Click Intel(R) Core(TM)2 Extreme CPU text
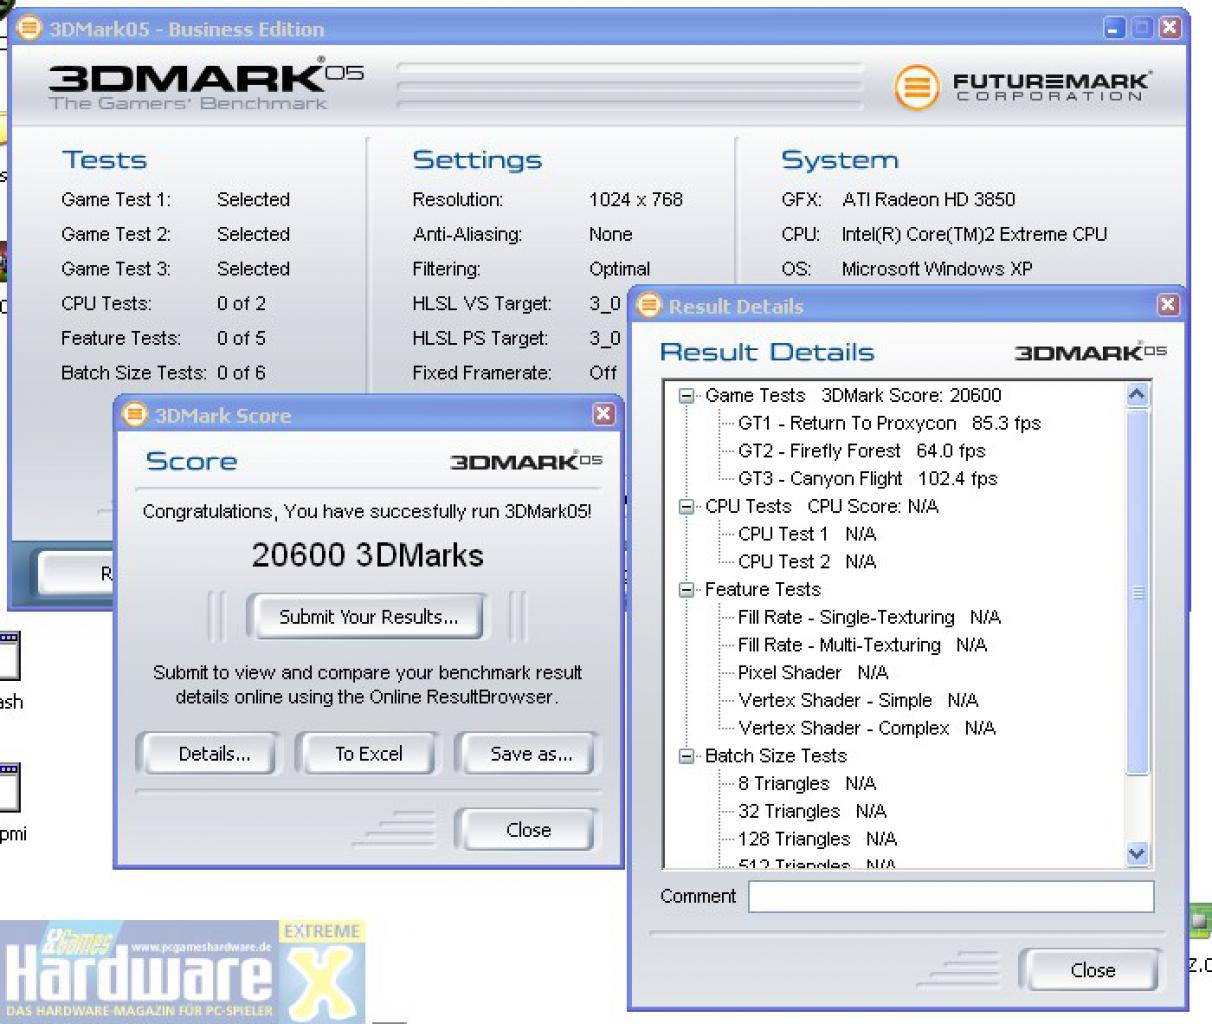Viewport: 1212px width, 1024px height. 974,234
